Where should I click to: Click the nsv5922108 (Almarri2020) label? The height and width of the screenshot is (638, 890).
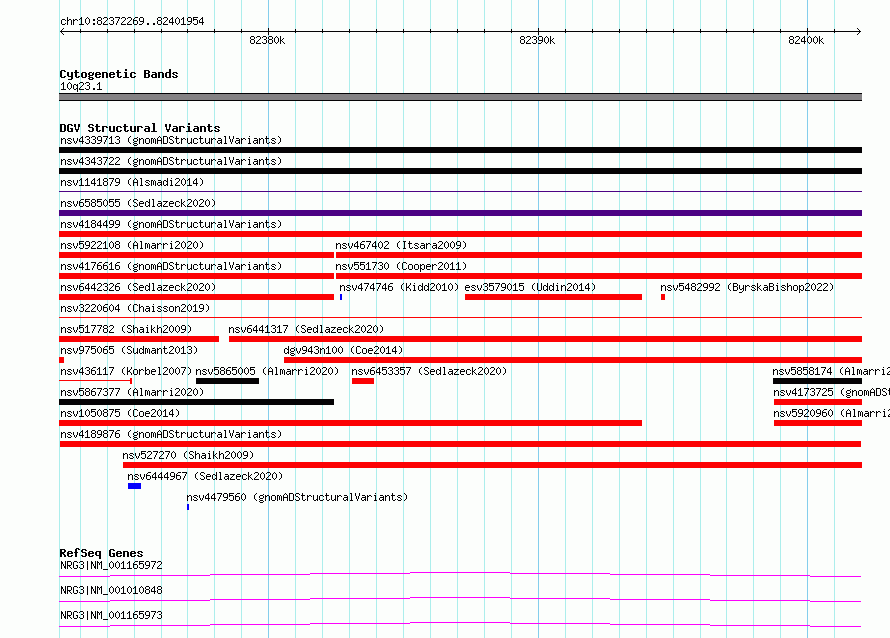coord(132,245)
